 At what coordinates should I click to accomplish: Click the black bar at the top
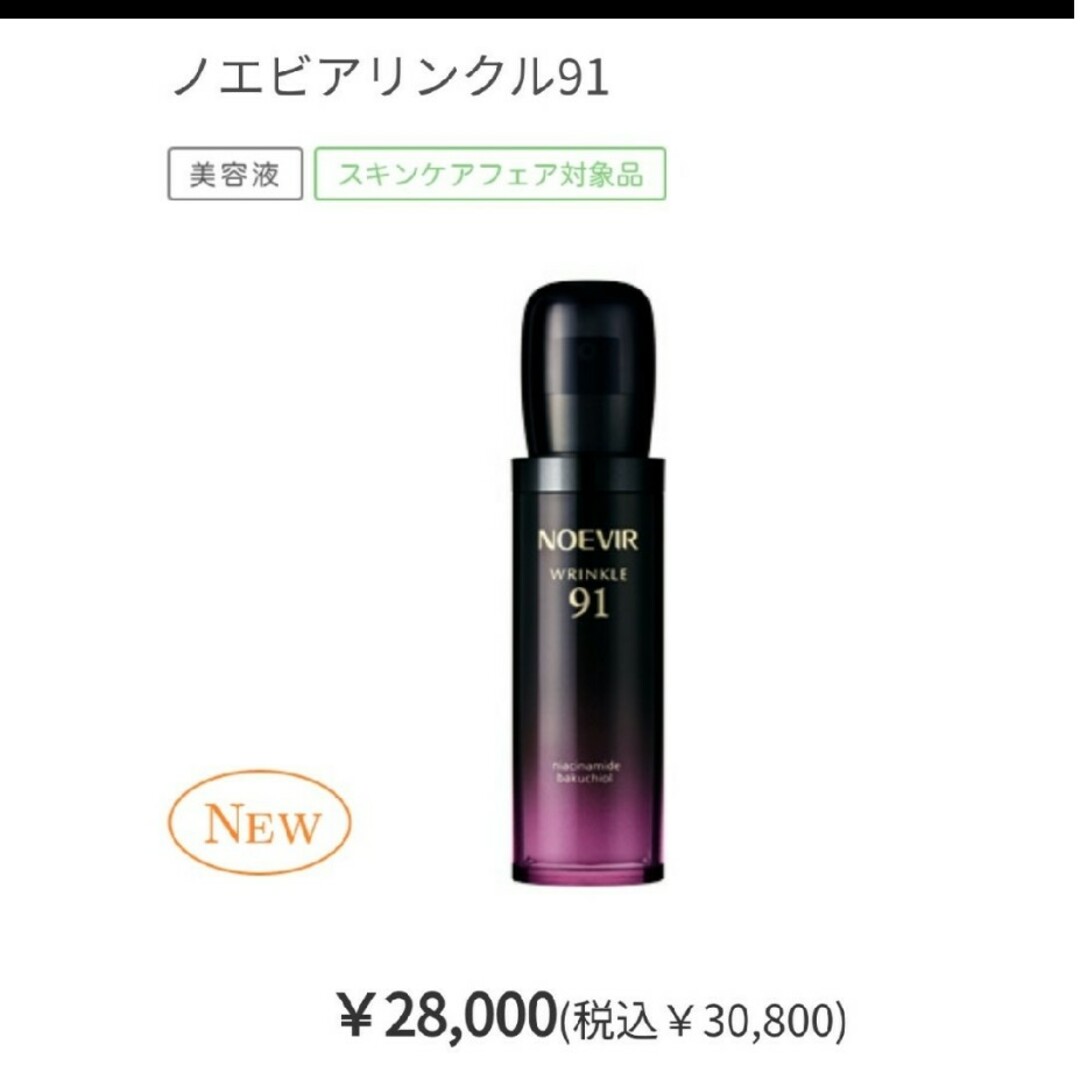[540, 9]
